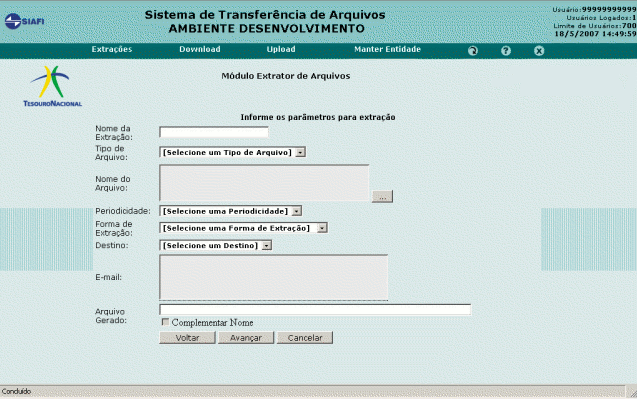Click the ellipsis browse button for Nome do Arquivo
Screen dimensions: 637x399
[x=382, y=197]
